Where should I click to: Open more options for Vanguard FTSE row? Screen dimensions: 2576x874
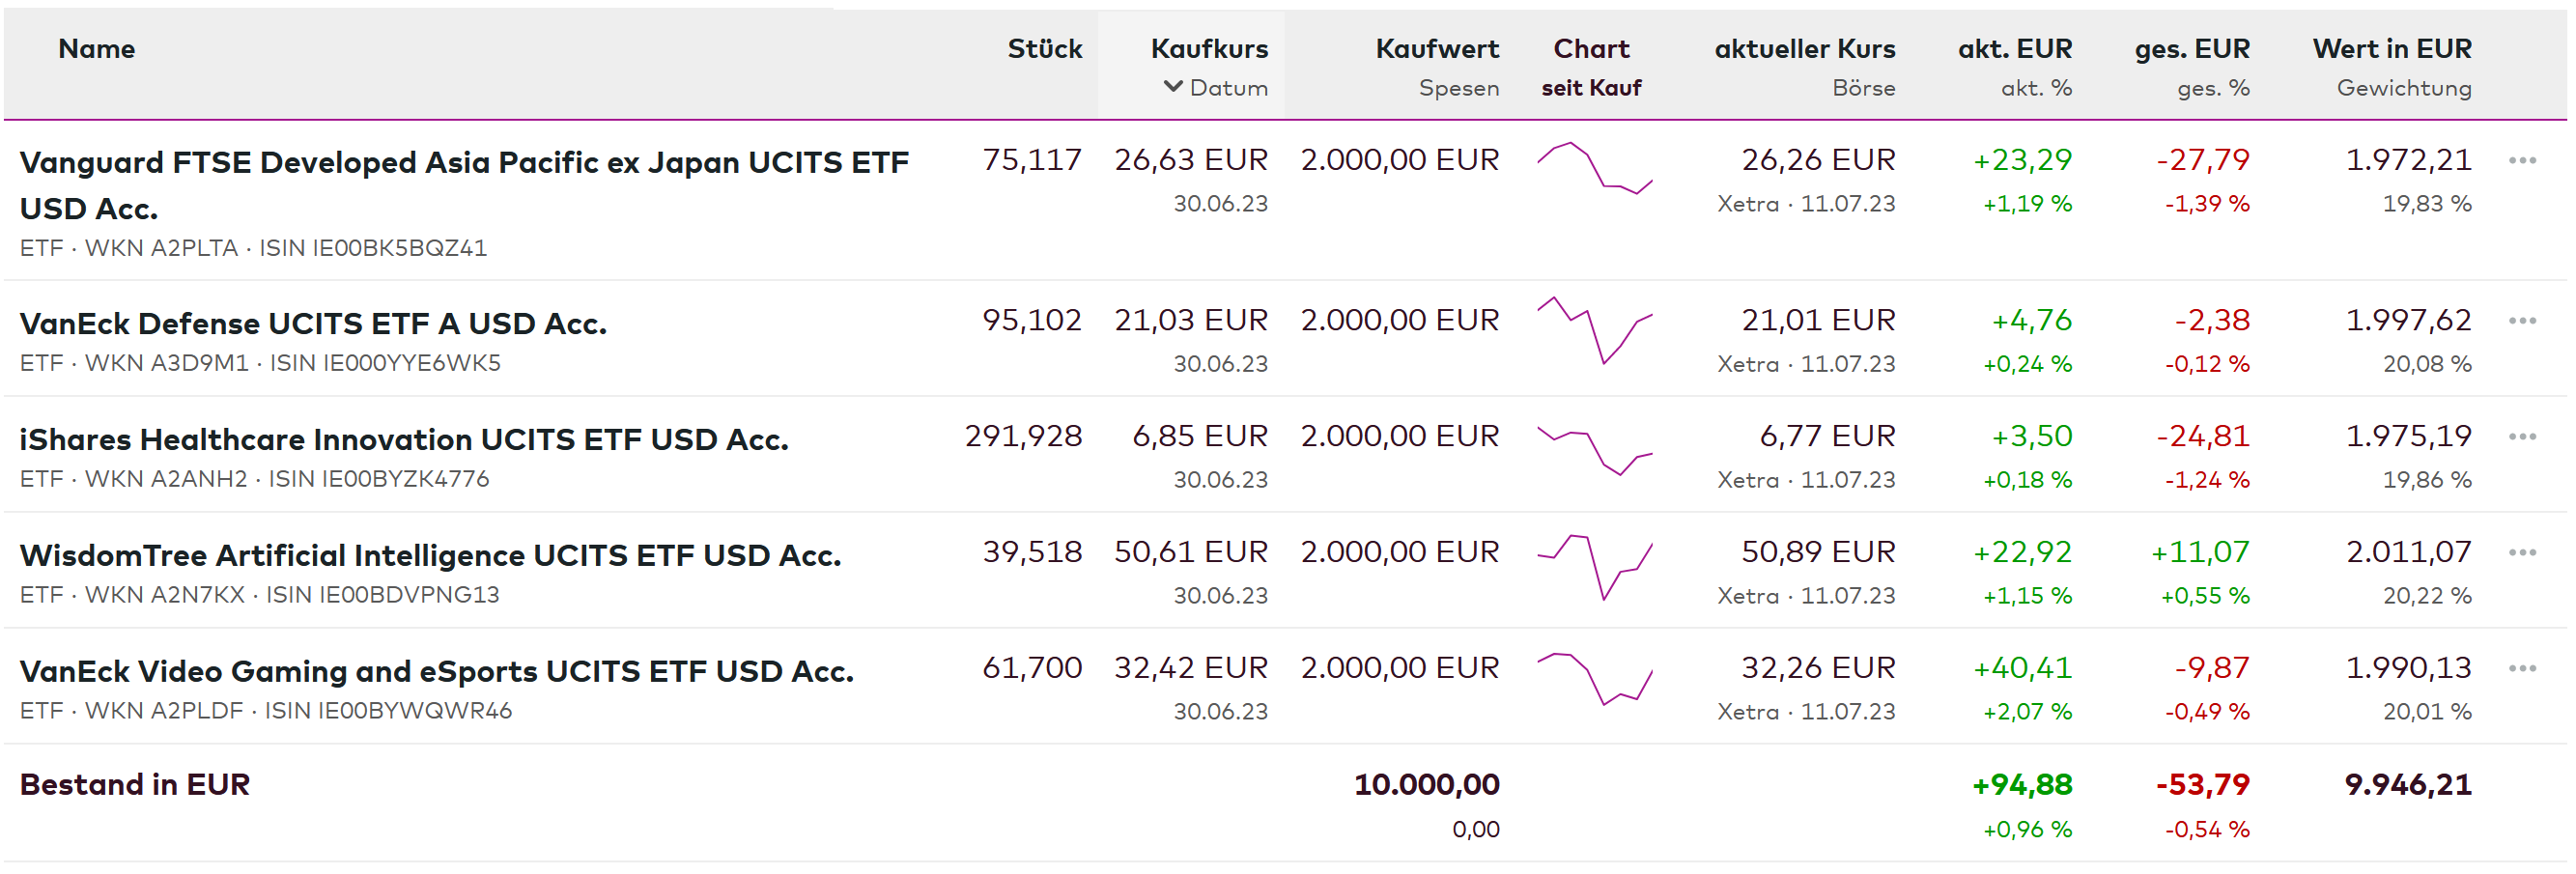pos(2521,161)
